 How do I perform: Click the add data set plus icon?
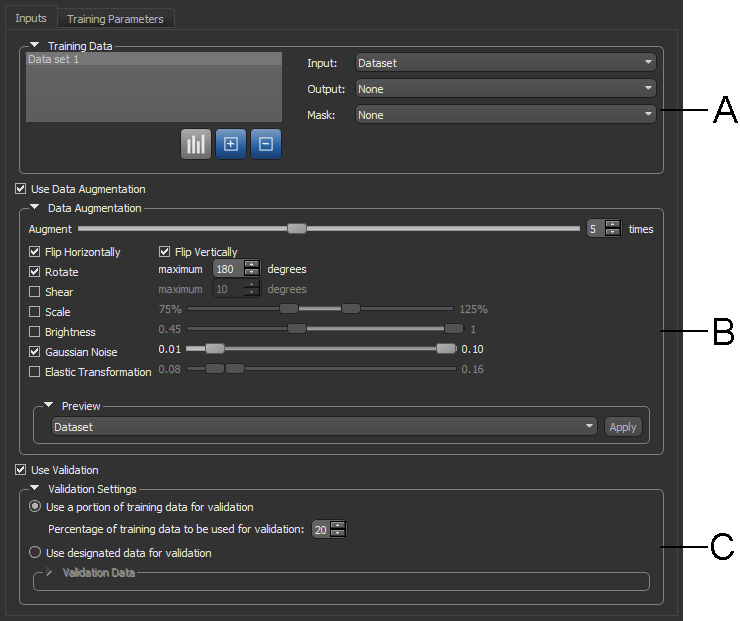pyautogui.click(x=231, y=144)
